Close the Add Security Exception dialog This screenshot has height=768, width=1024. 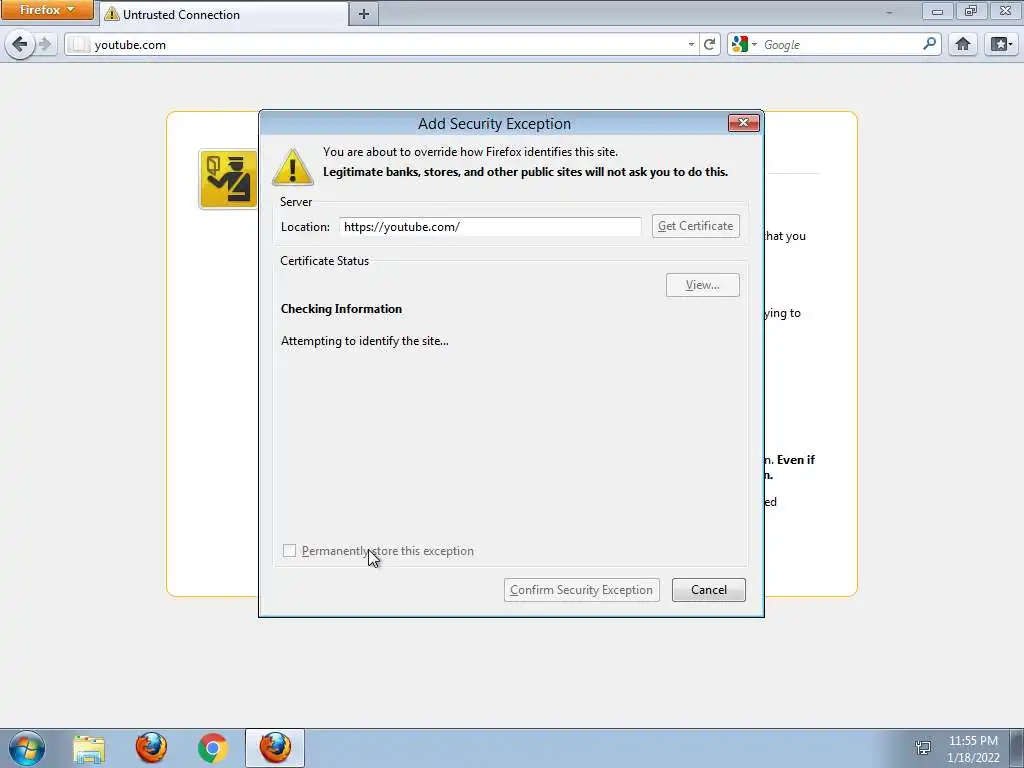tap(743, 123)
